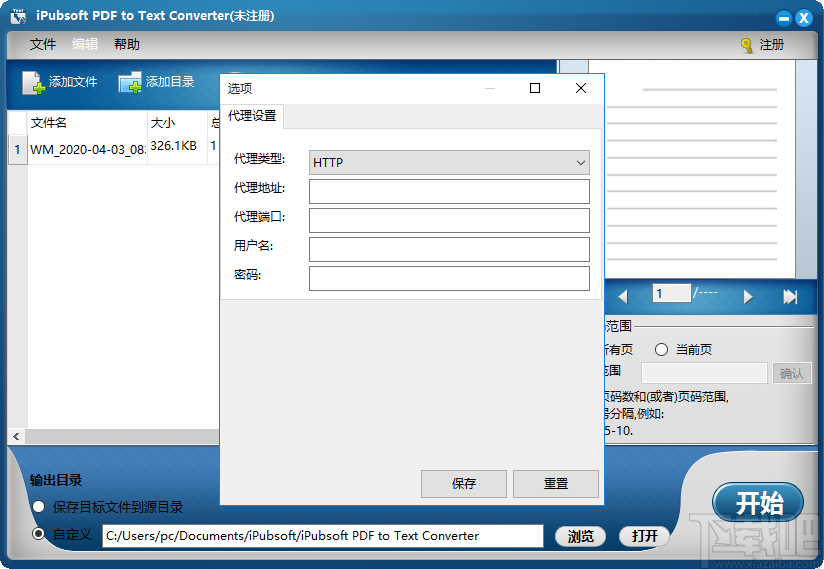Viewport: 824px width, 569px height.
Task: Click the file list left scroll arrow
Action: point(17,436)
